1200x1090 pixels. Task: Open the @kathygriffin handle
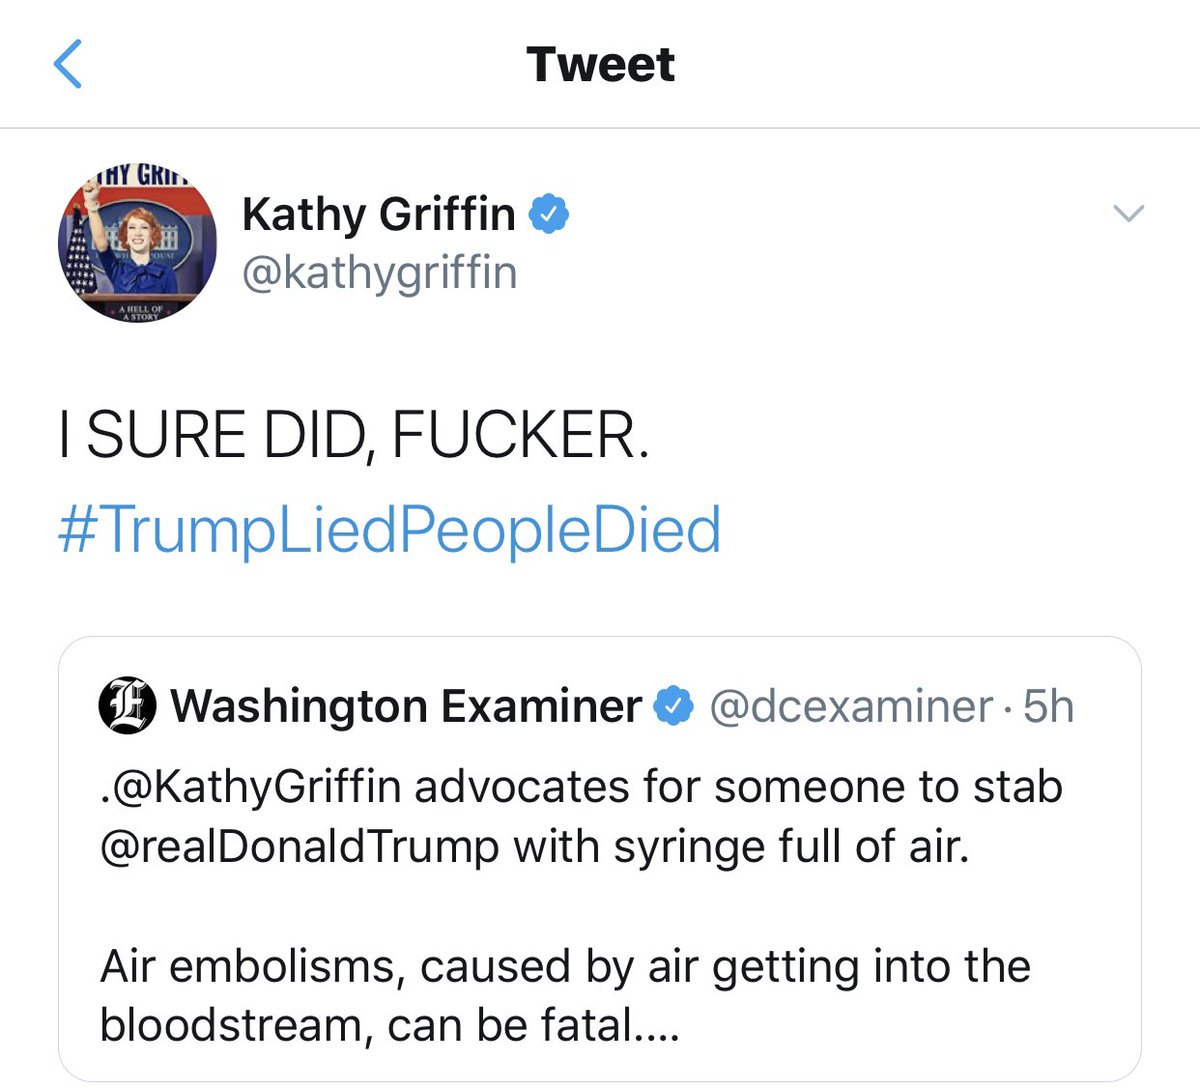(x=380, y=272)
